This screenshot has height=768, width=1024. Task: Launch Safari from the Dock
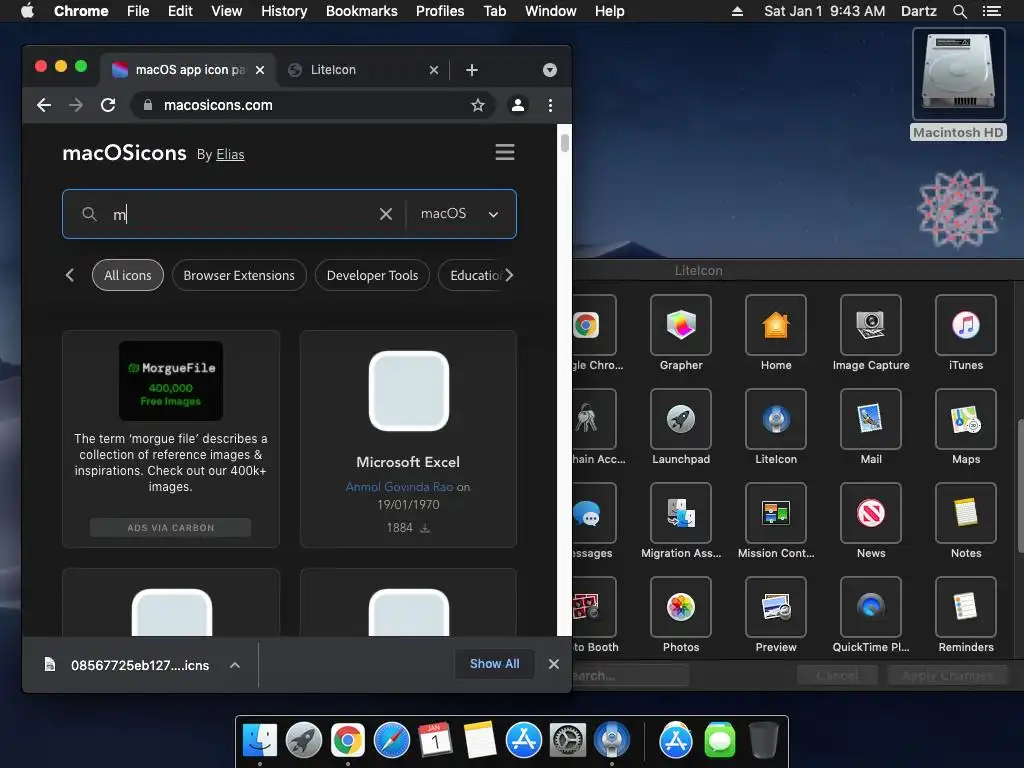click(392, 740)
